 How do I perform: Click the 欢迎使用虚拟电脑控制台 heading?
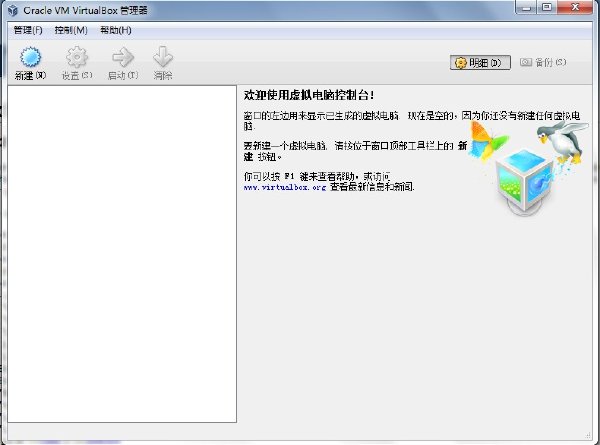(308, 95)
